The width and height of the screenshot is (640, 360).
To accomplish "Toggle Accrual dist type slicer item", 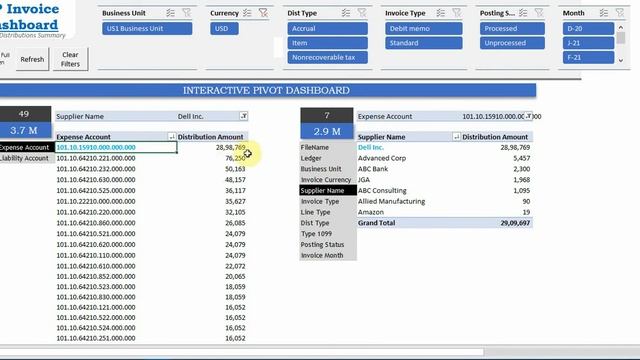I will 327,29.
